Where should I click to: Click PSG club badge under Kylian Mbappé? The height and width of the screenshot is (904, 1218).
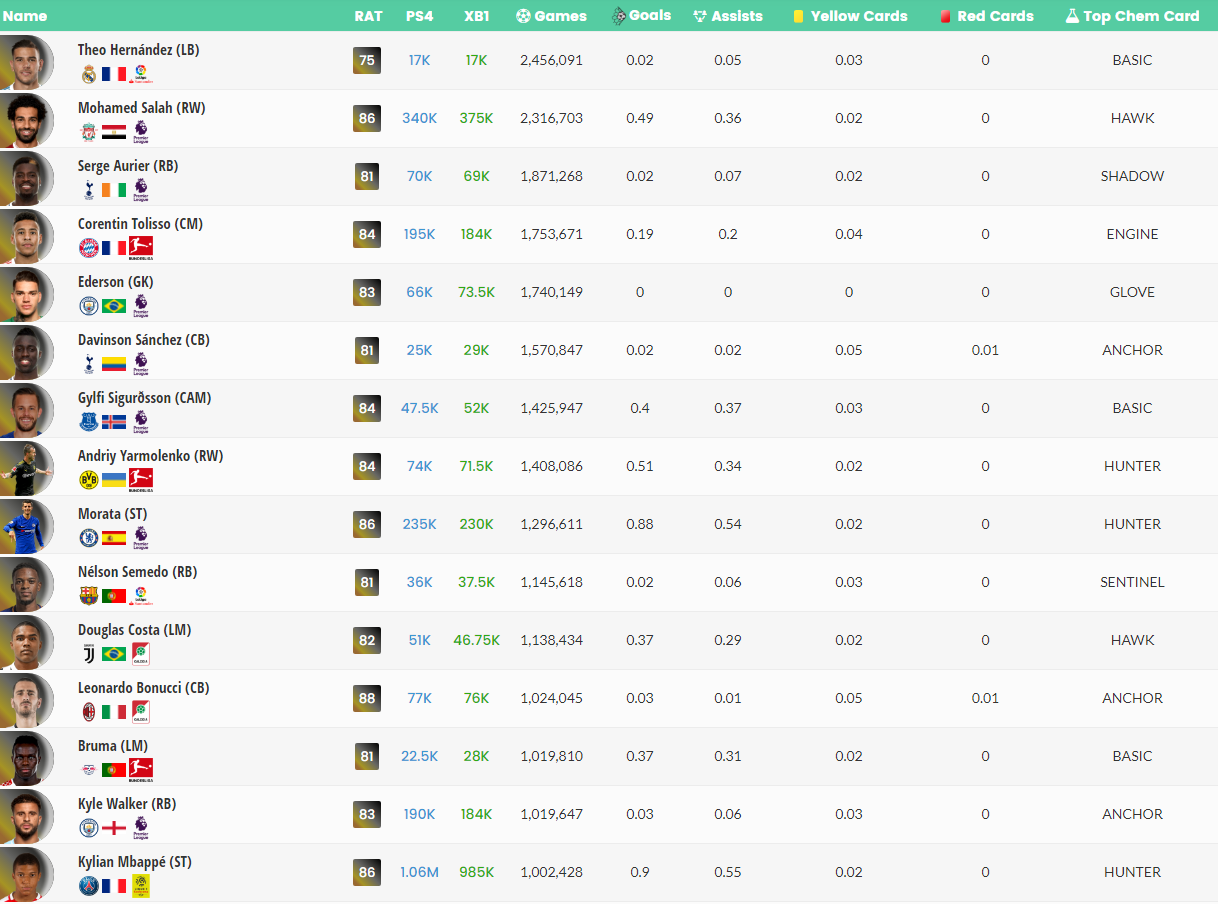(89, 886)
